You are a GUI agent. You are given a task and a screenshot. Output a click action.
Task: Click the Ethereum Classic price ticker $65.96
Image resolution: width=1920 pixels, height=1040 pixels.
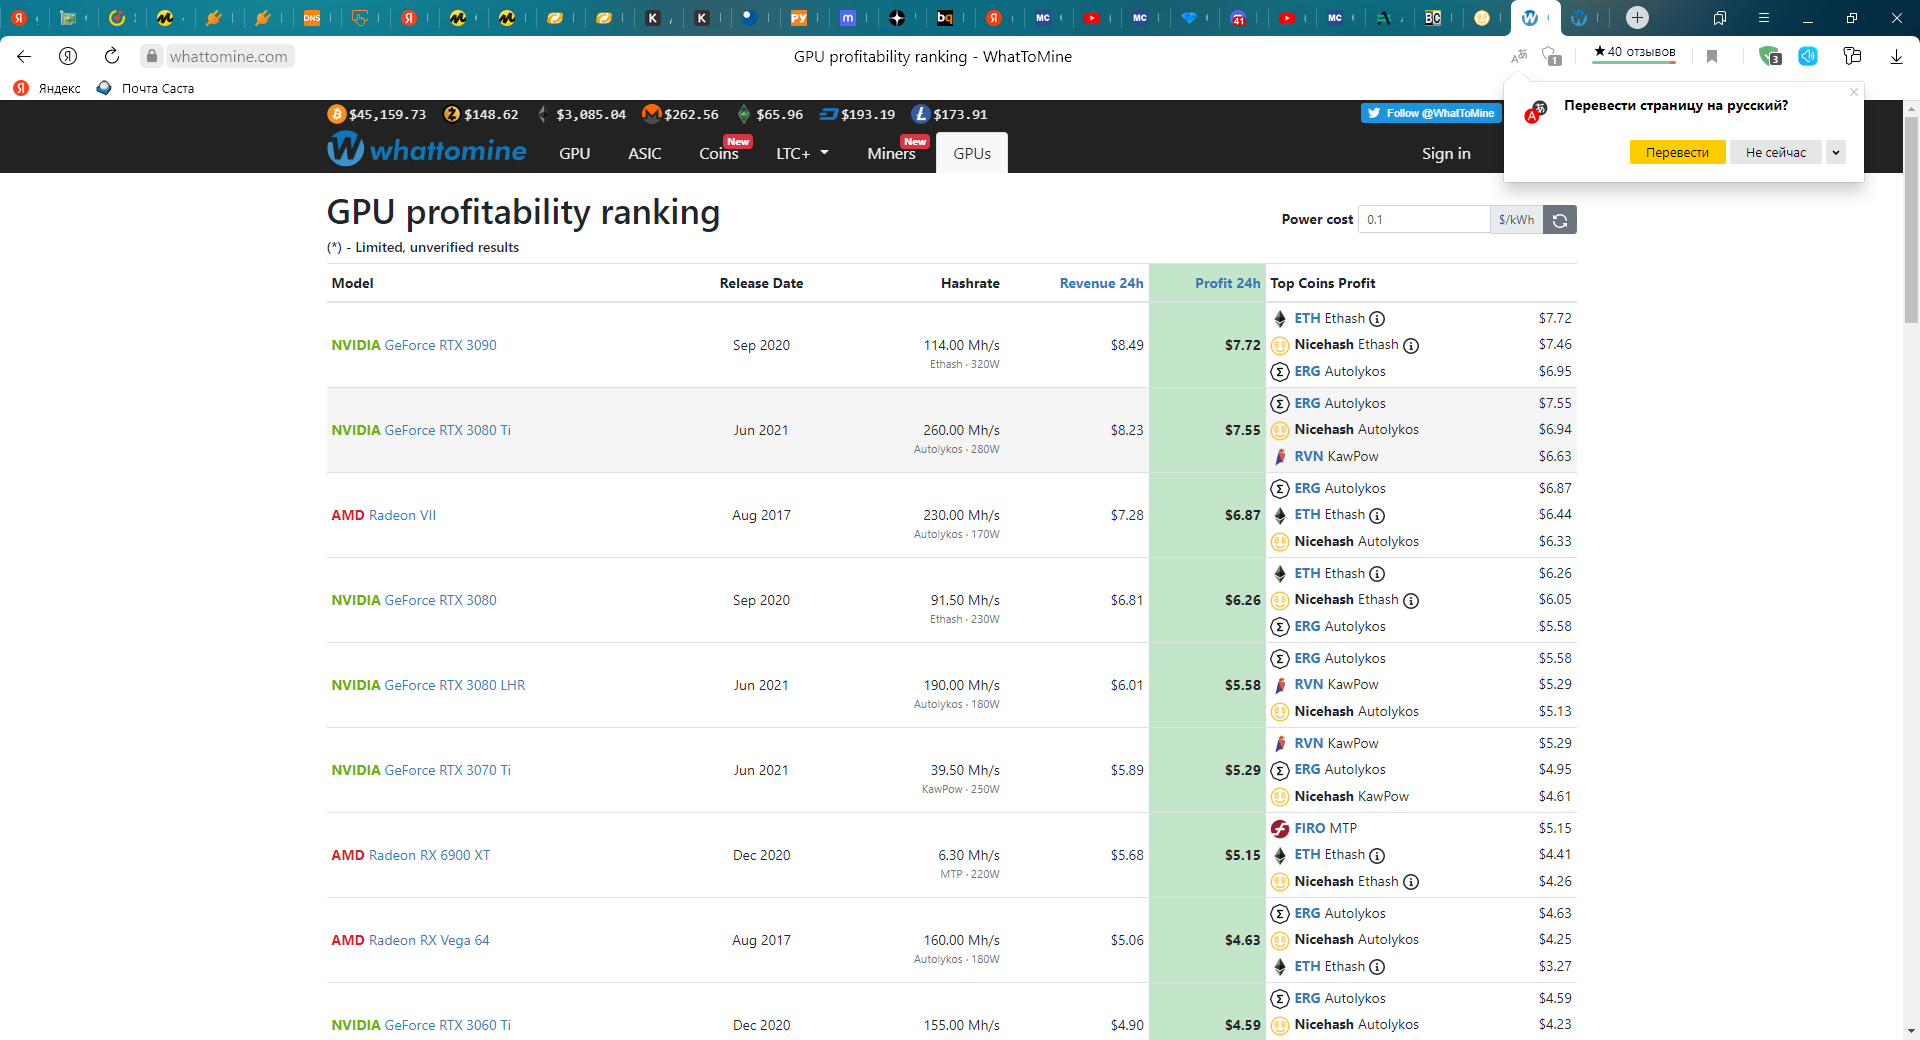(x=770, y=114)
